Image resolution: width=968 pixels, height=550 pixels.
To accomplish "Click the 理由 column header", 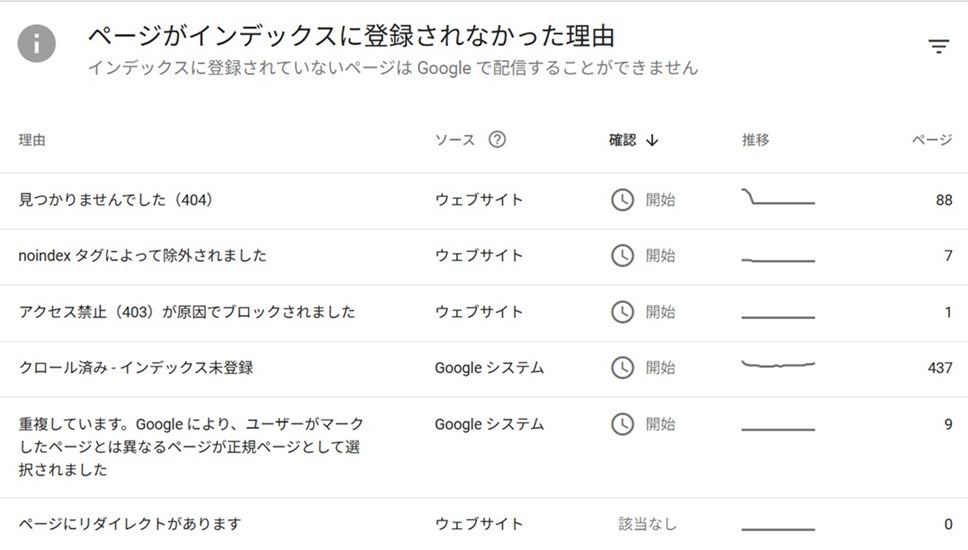I will 32,140.
